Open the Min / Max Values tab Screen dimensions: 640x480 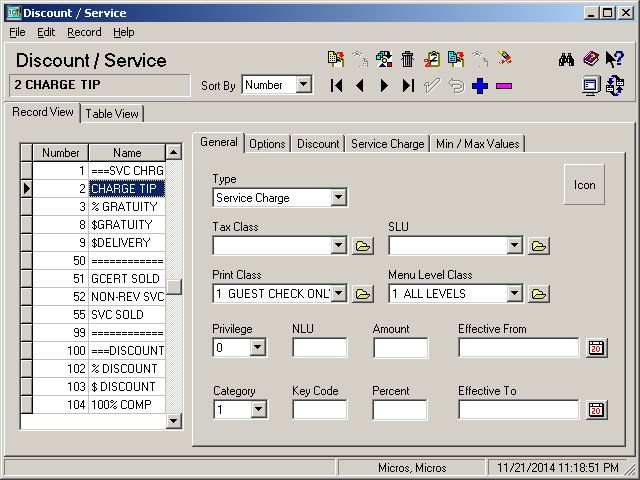point(477,144)
